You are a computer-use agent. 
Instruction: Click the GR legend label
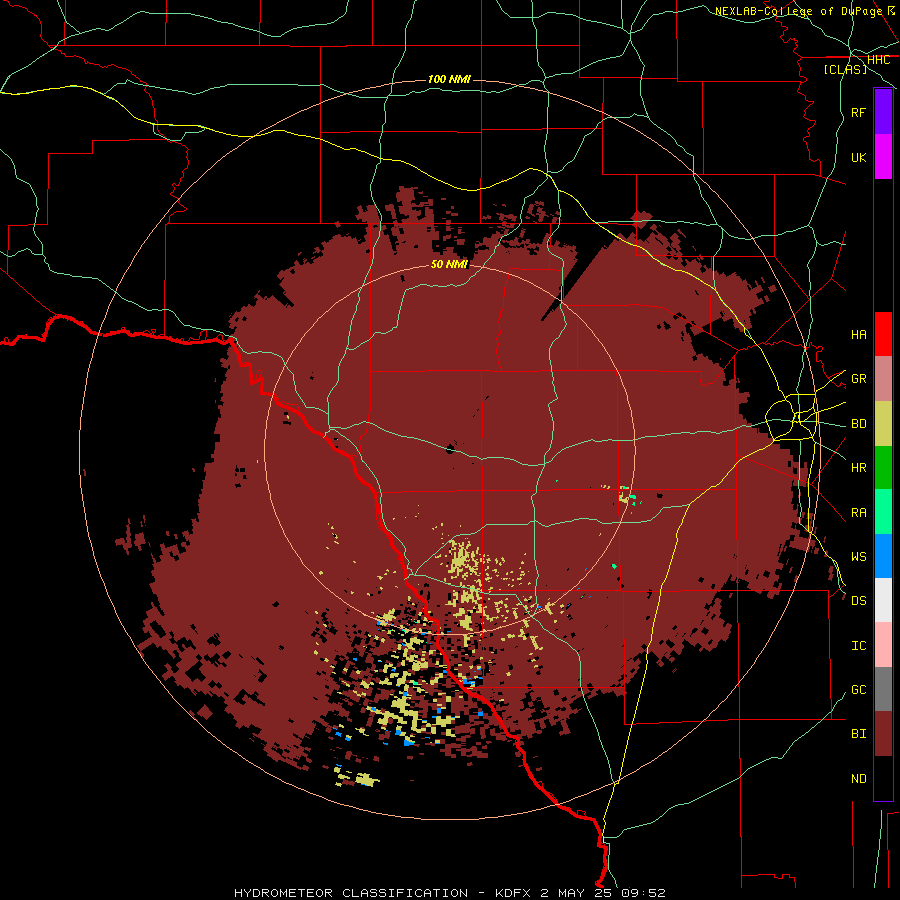pyautogui.click(x=858, y=378)
